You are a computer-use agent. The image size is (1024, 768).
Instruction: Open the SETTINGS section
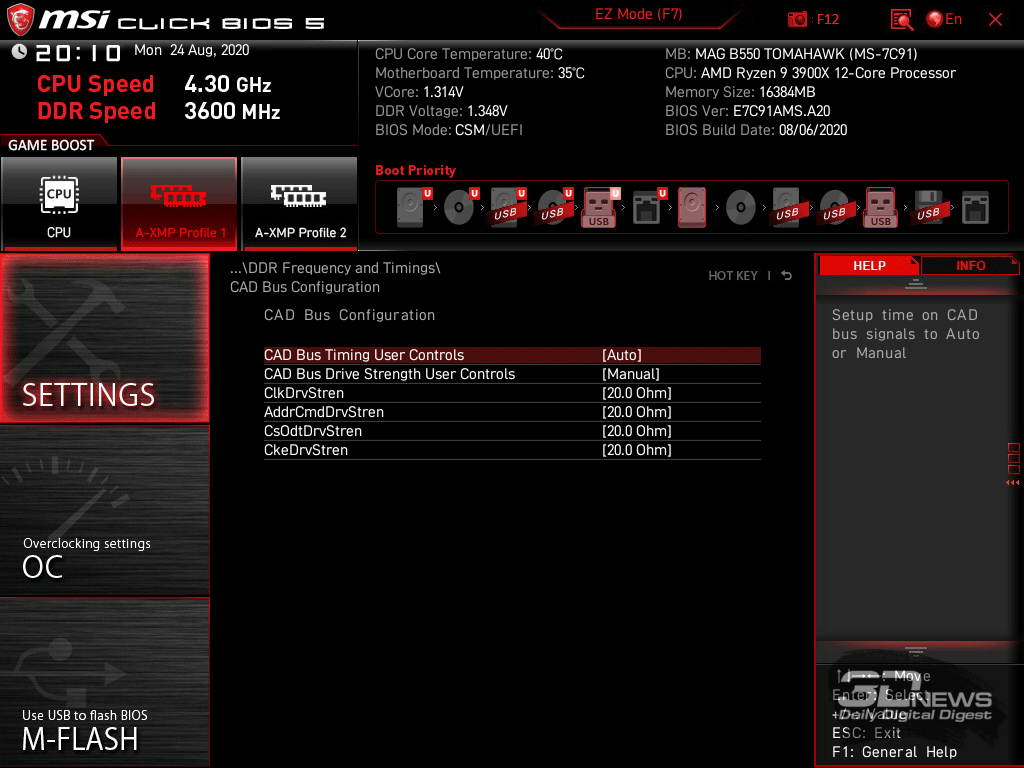click(104, 338)
